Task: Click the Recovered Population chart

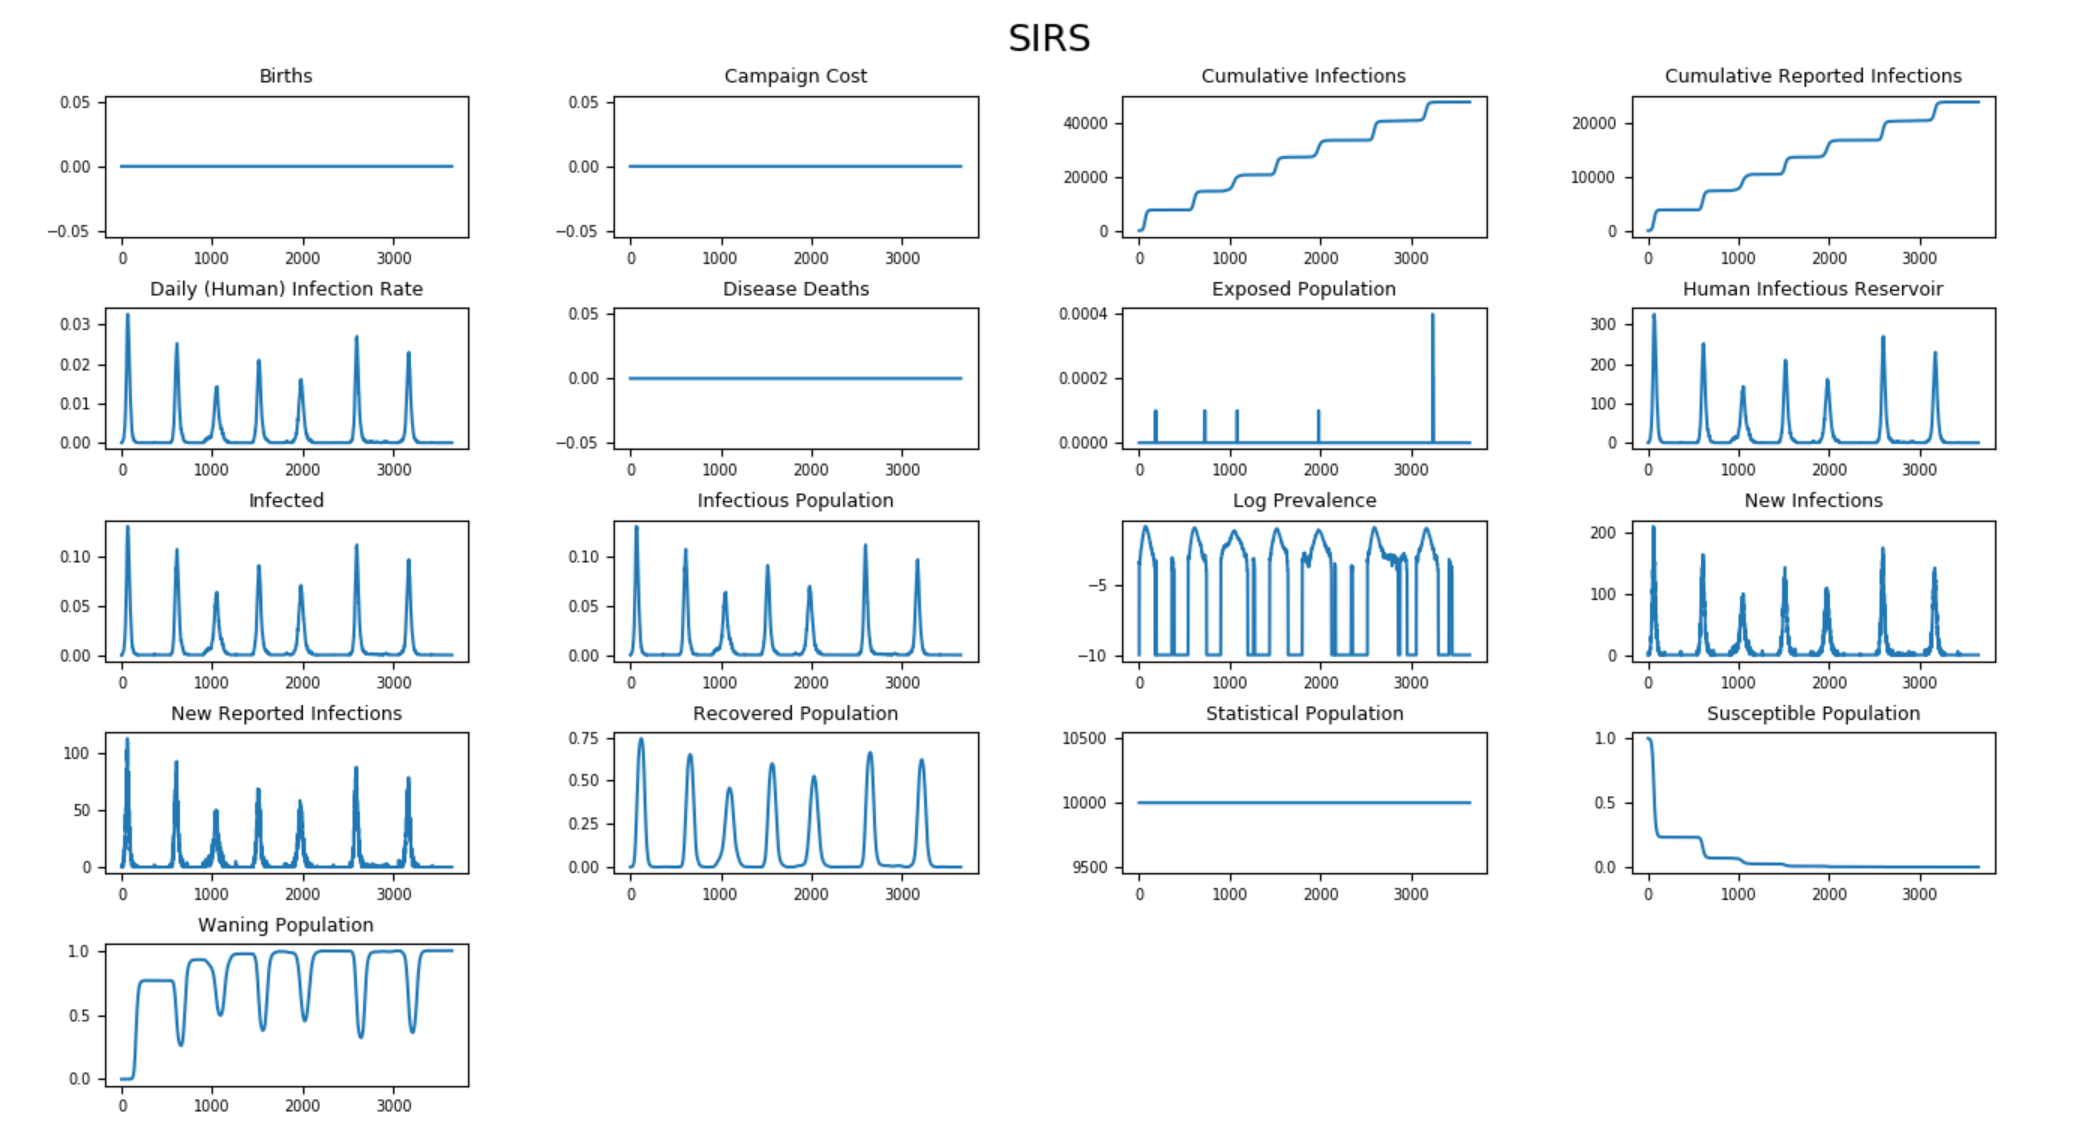Action: [795, 803]
